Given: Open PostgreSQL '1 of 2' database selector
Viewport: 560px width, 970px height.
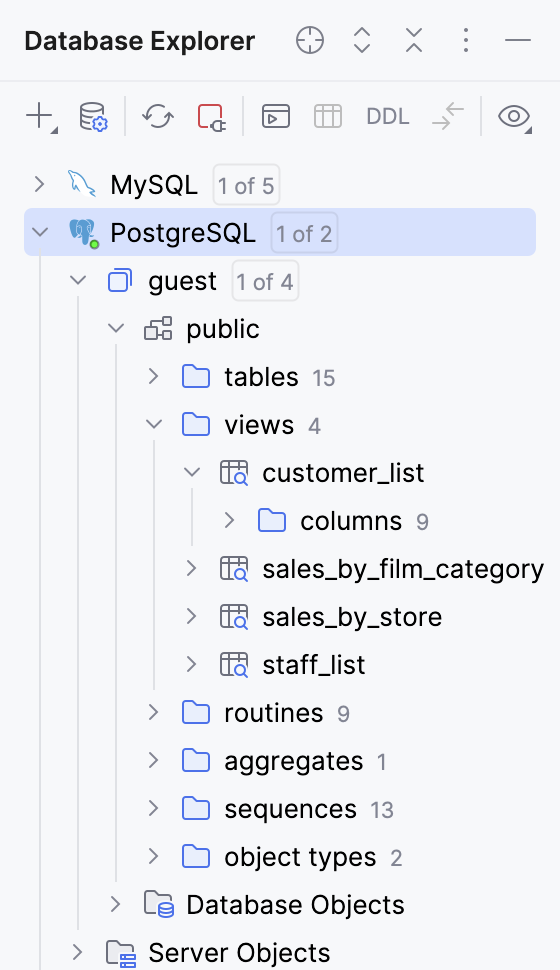Looking at the screenshot, I should [x=304, y=233].
